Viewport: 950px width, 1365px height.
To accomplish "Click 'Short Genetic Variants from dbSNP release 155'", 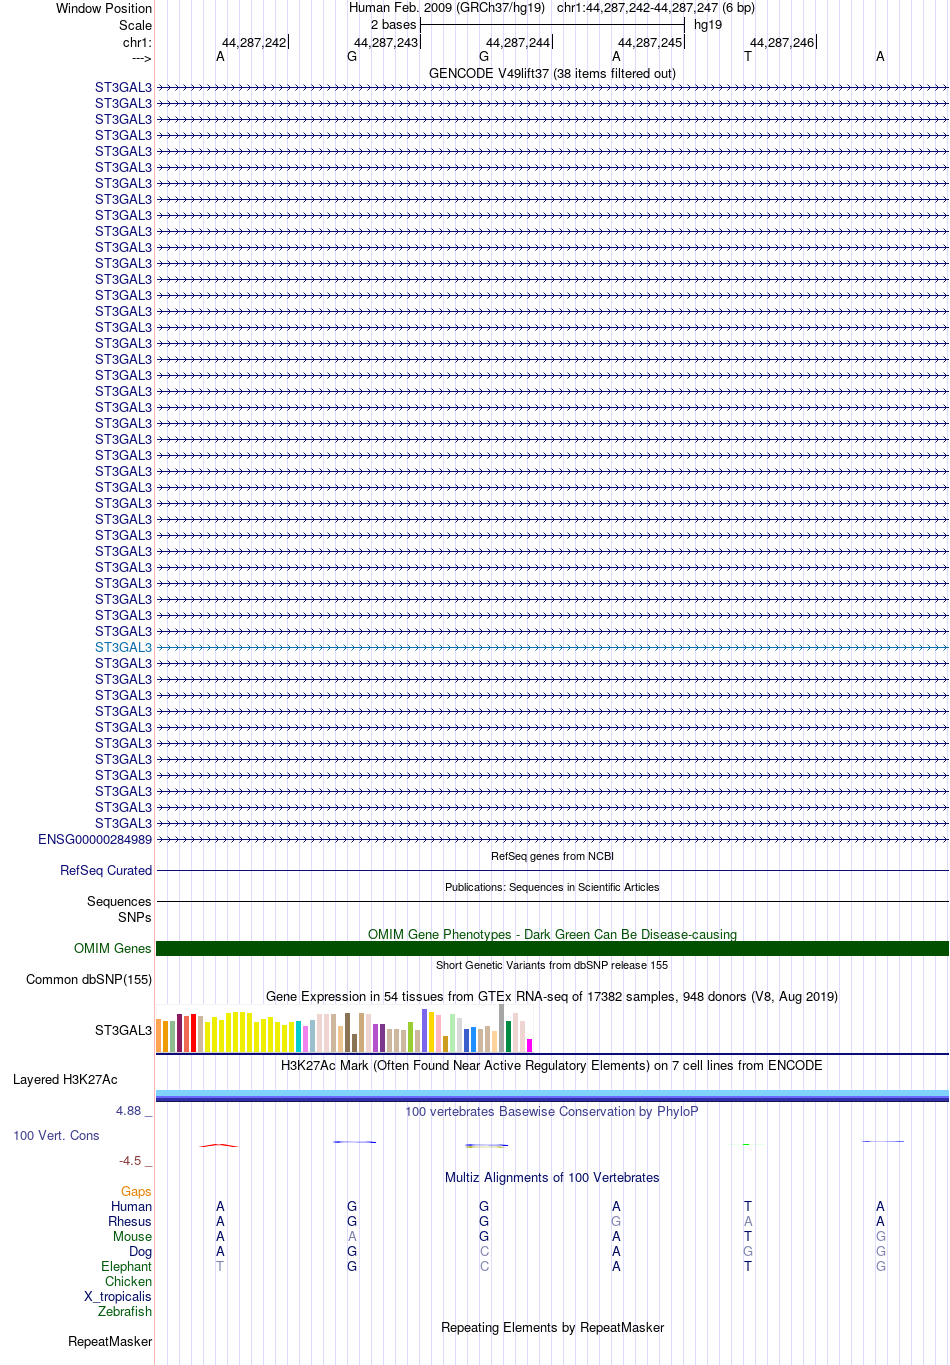I will point(552,965).
